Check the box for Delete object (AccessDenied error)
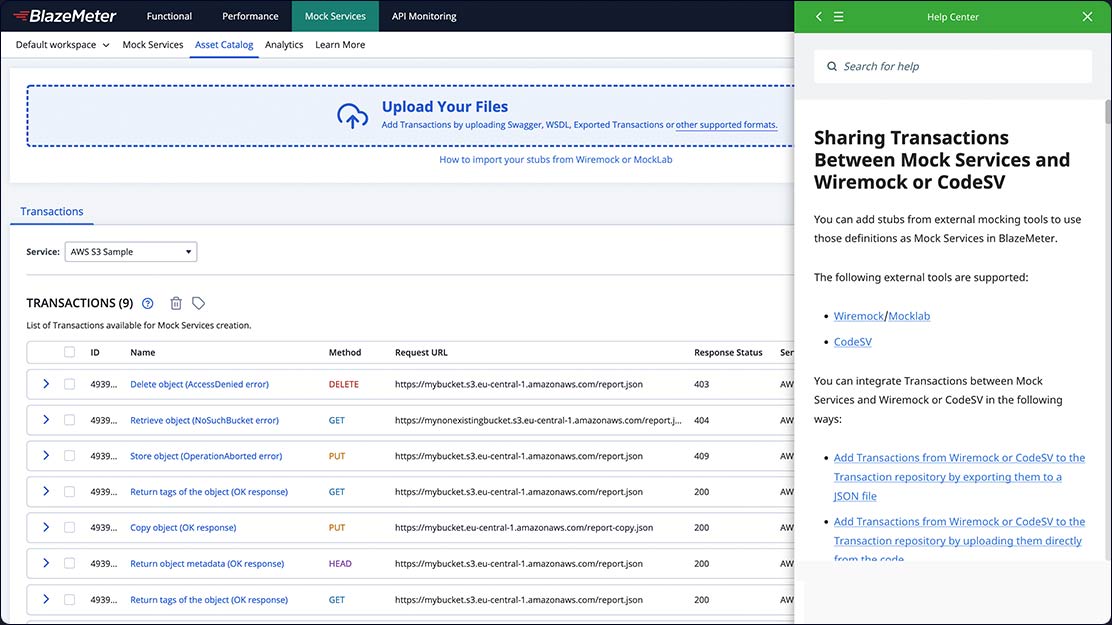Image resolution: width=1112 pixels, height=625 pixels. pyautogui.click(x=70, y=384)
